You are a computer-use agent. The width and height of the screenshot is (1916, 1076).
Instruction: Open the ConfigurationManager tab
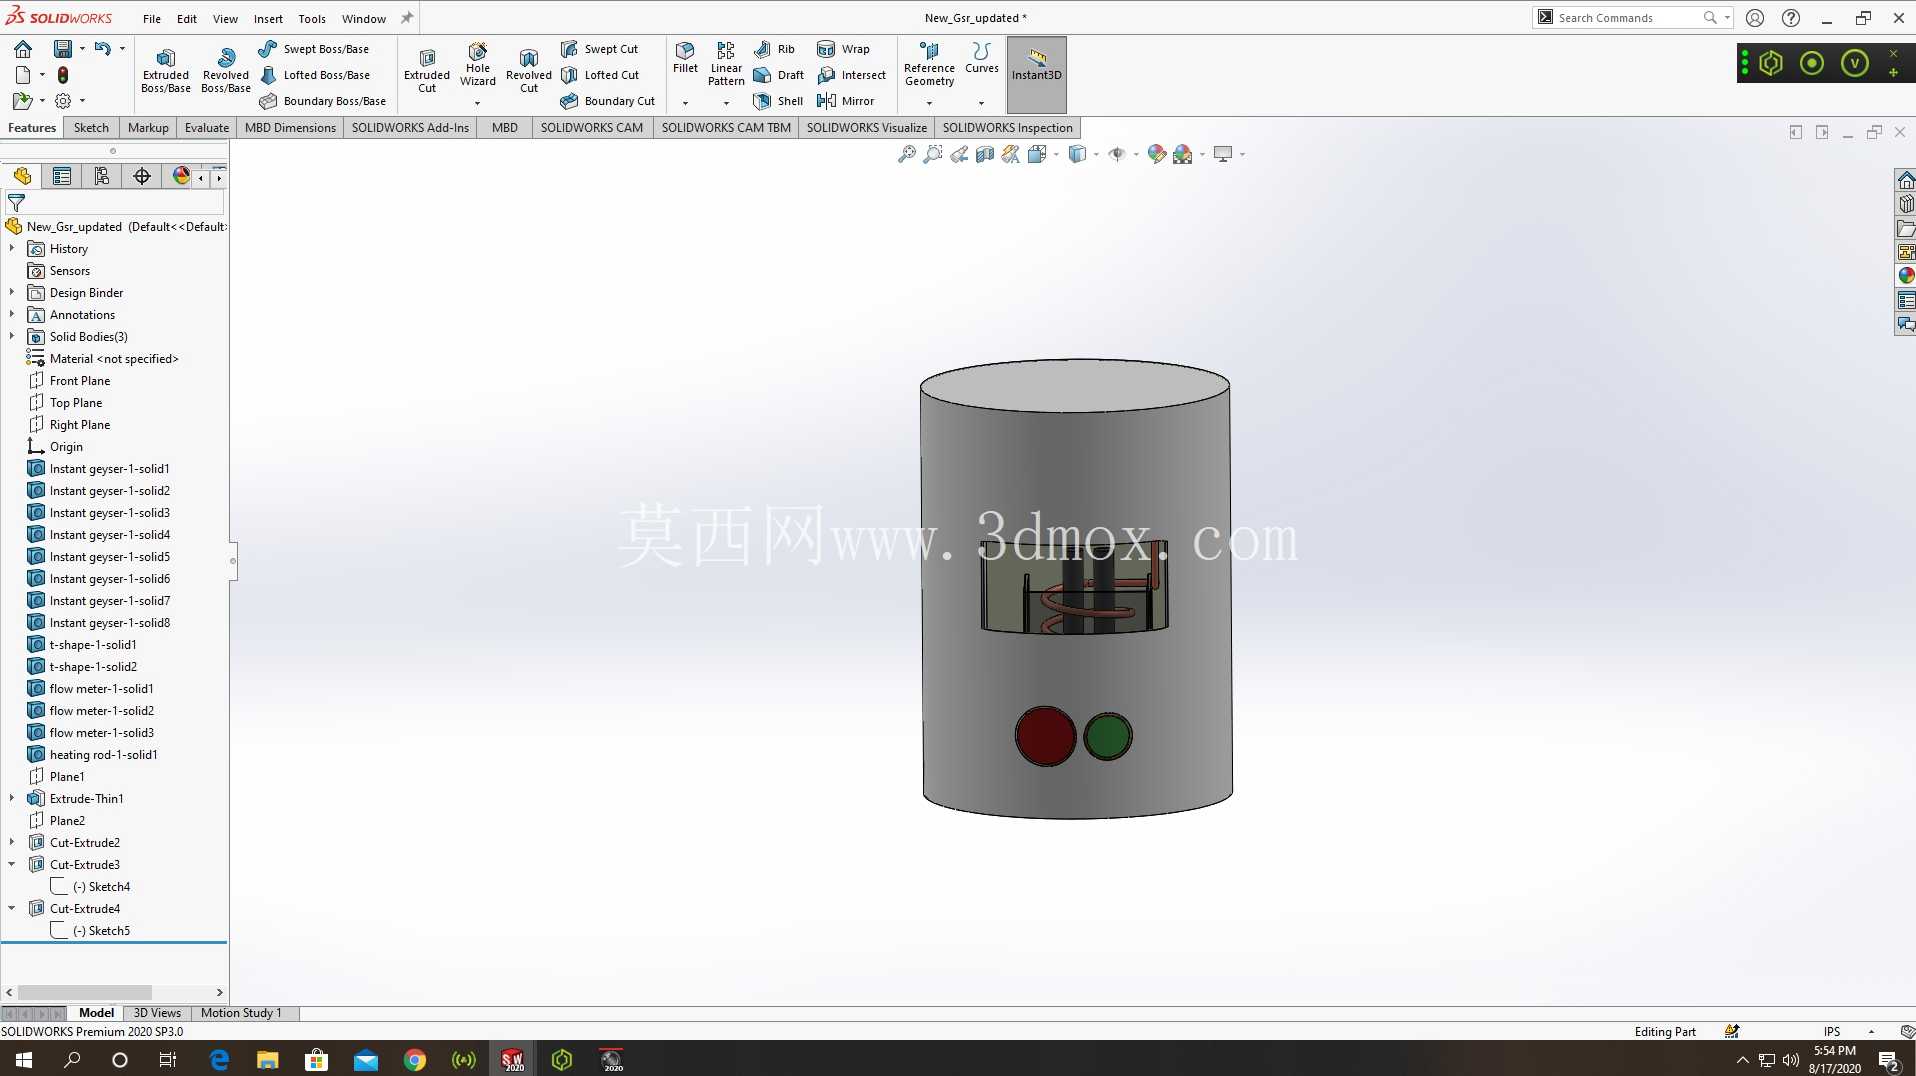coord(102,176)
